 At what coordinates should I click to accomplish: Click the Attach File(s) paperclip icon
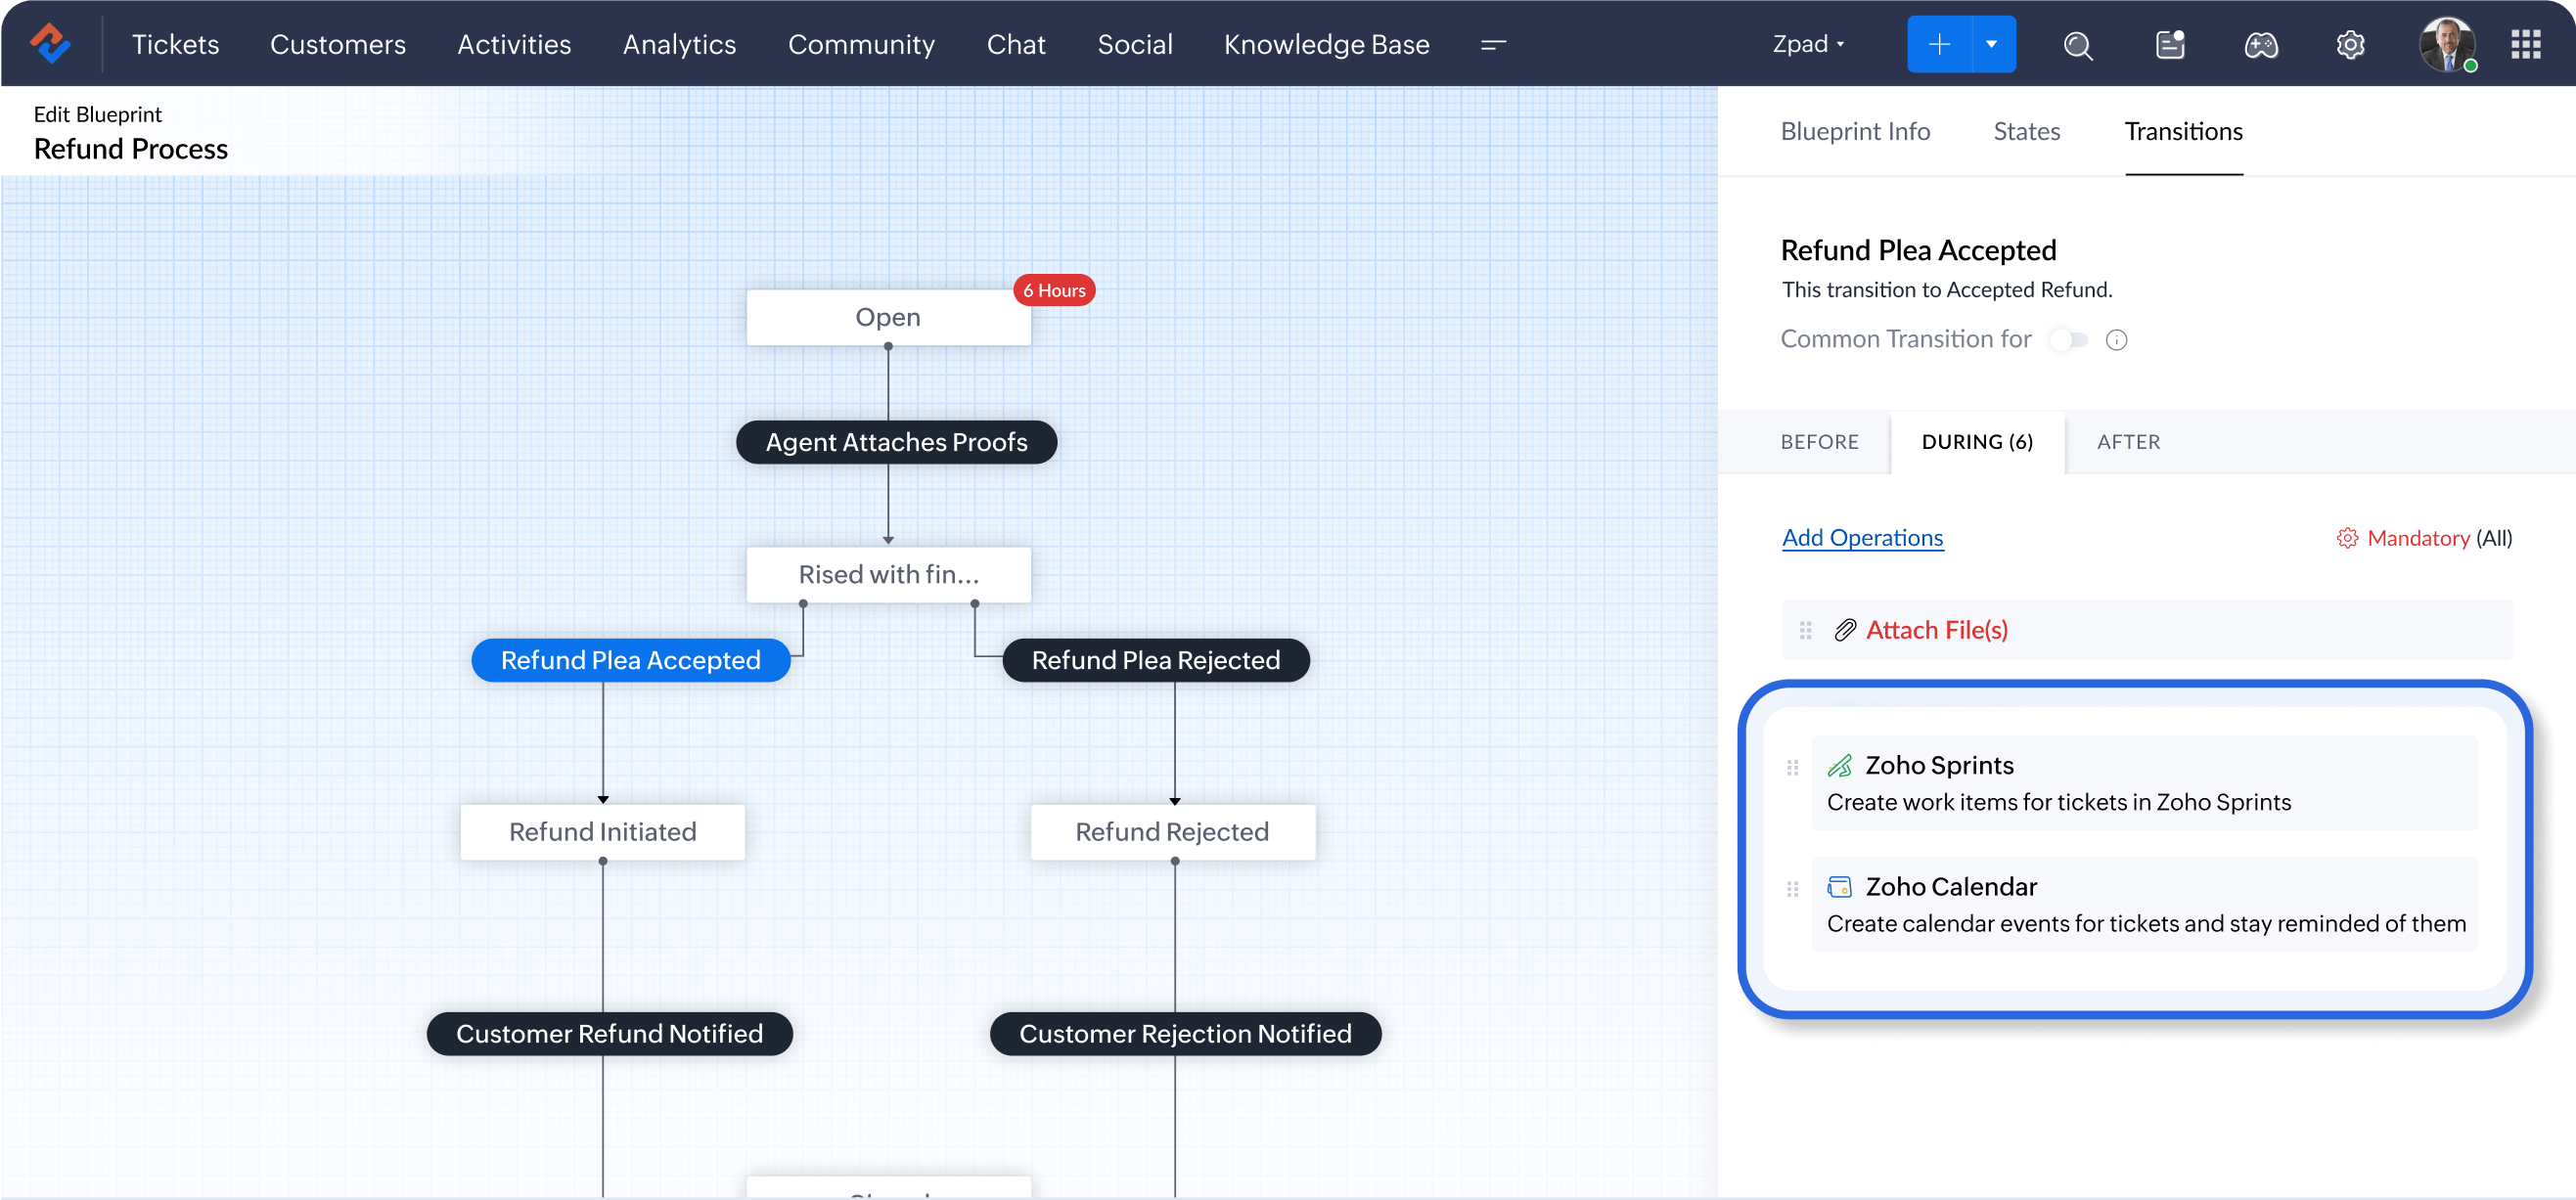[1844, 630]
